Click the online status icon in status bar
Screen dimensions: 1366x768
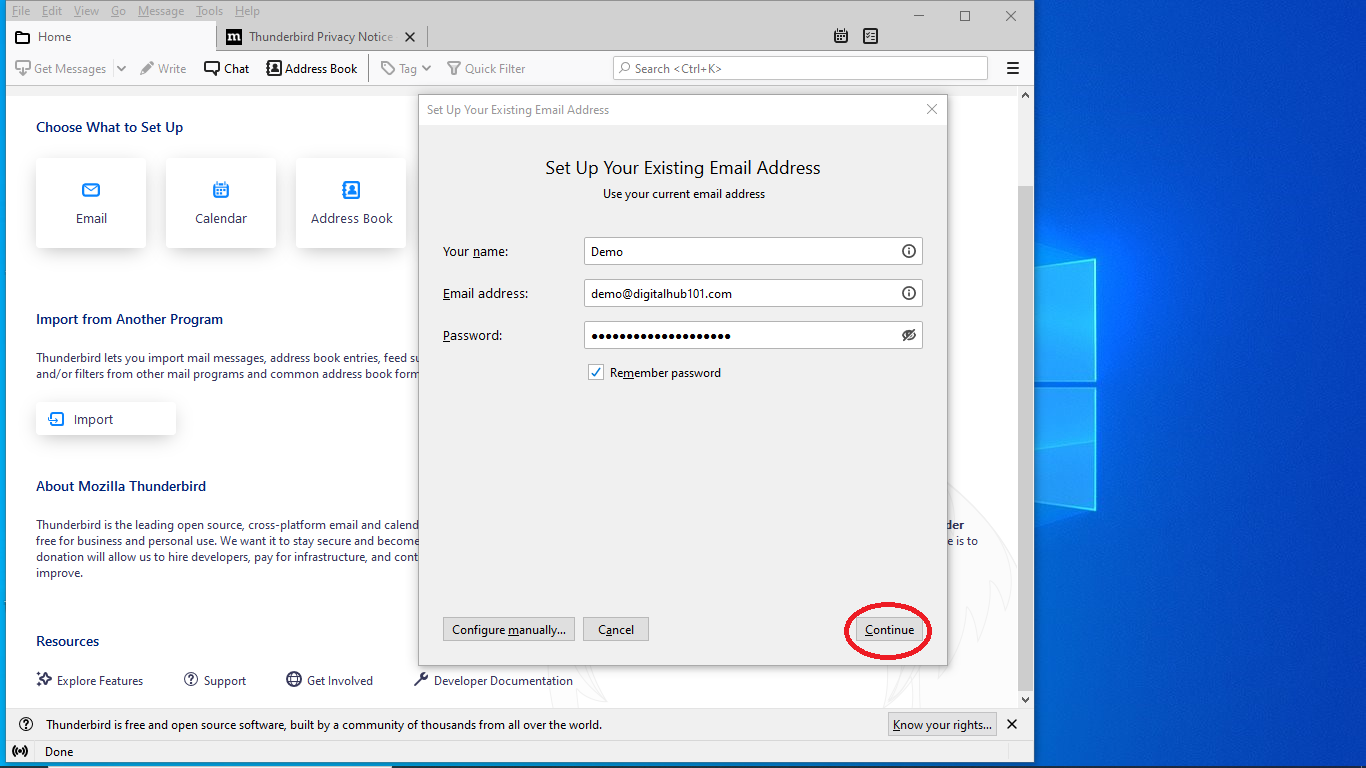20,751
